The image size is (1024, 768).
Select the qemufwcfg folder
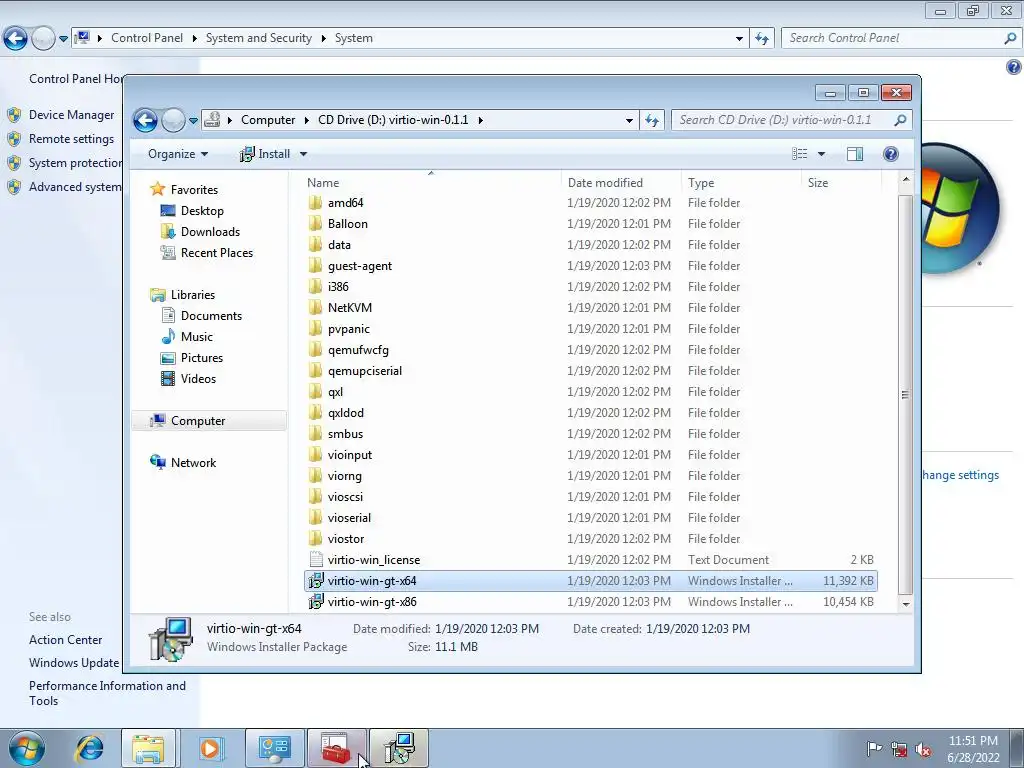click(358, 350)
